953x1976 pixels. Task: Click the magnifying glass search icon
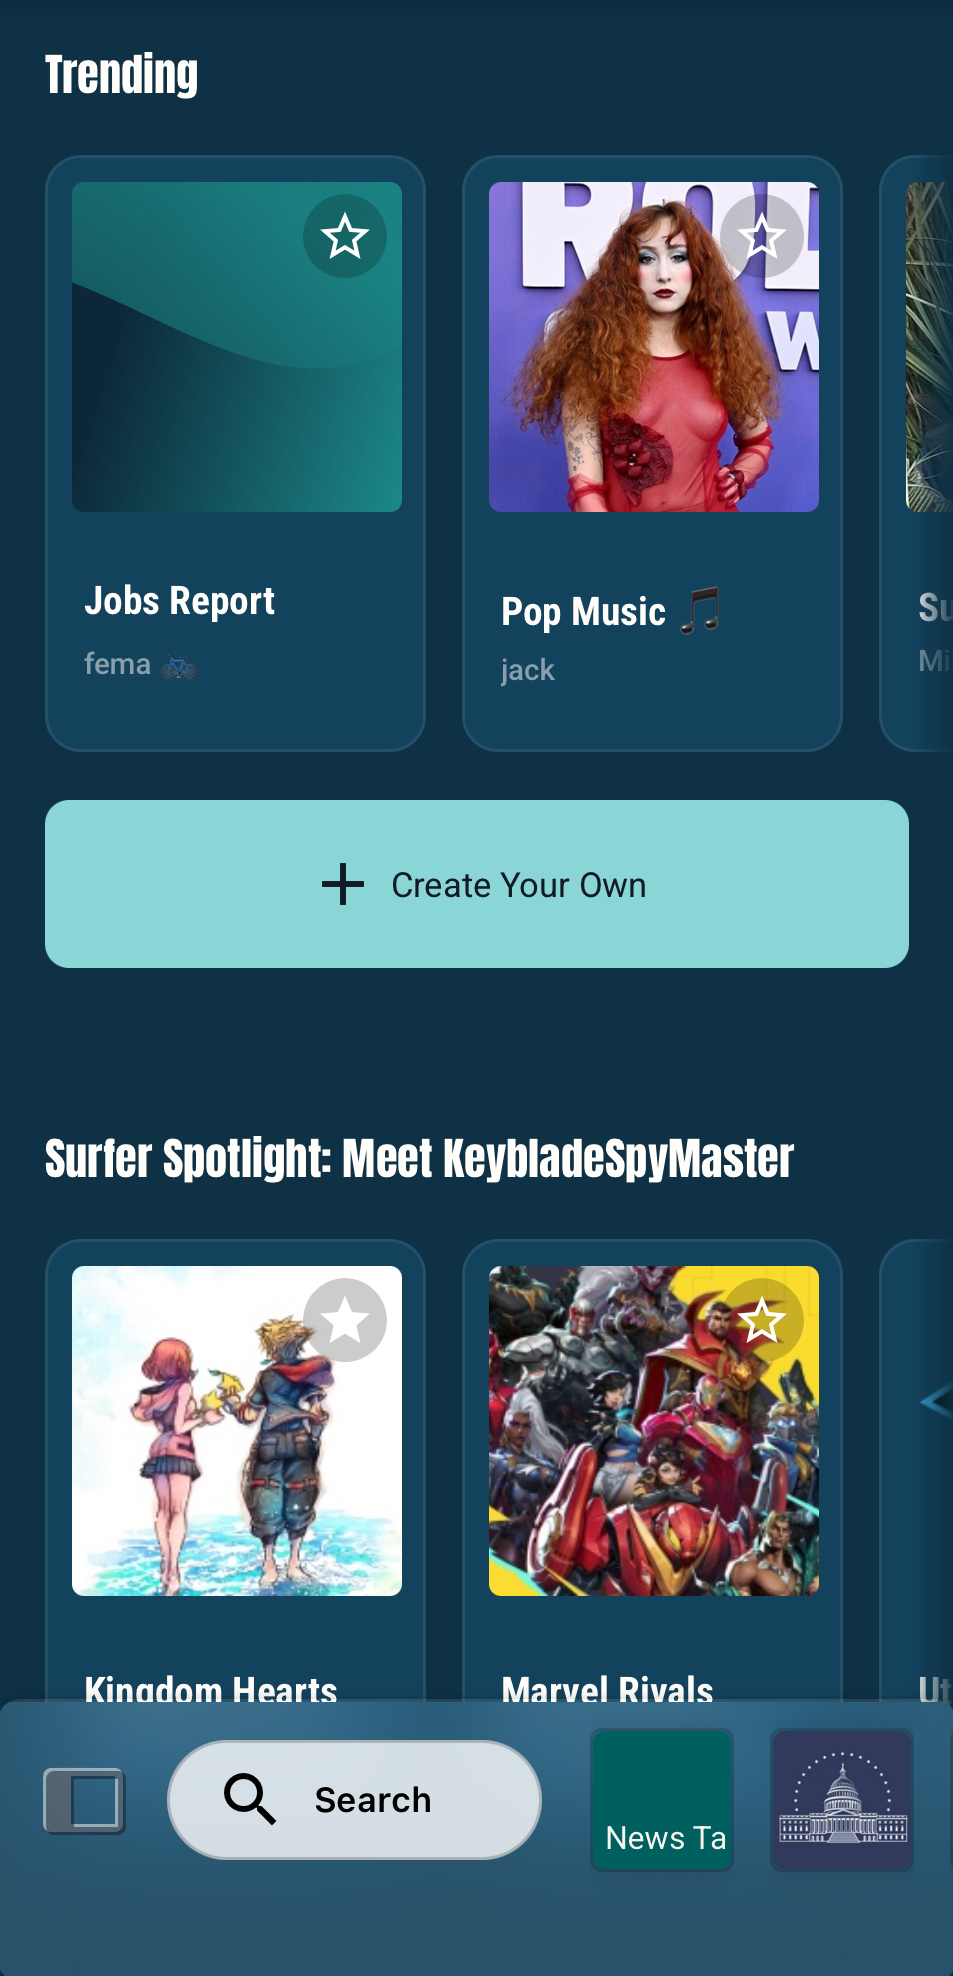click(x=249, y=1799)
